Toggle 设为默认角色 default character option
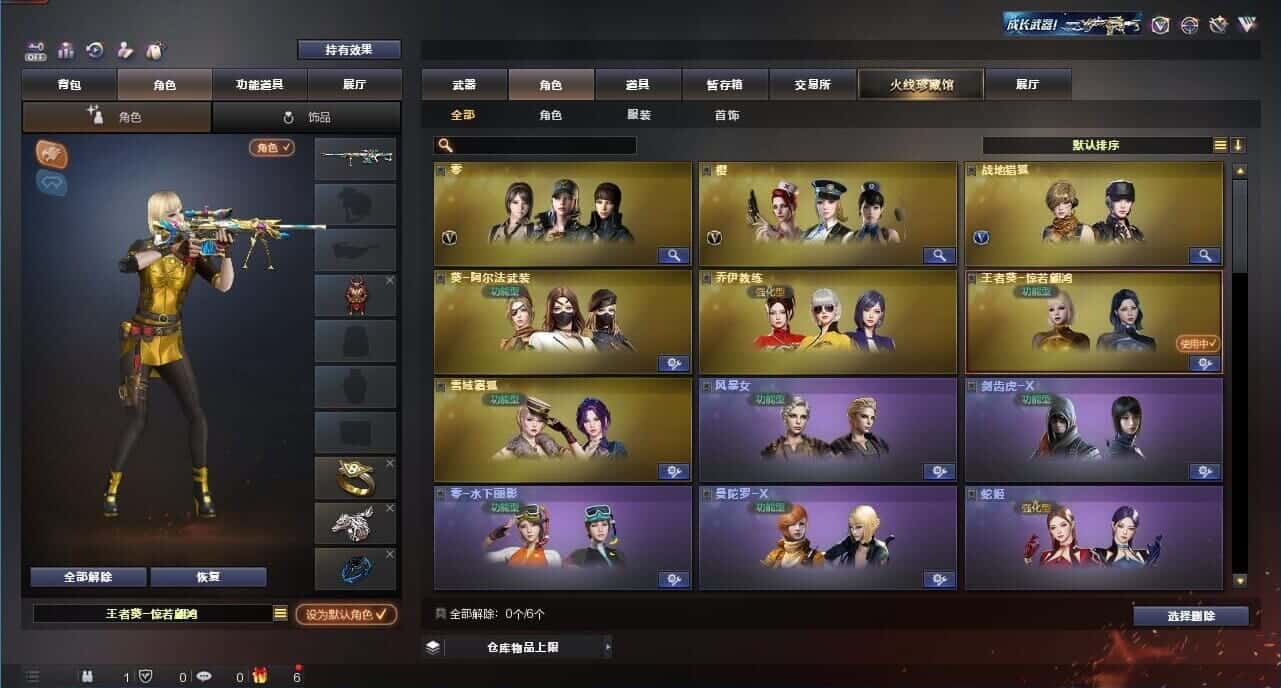1281x688 pixels. pos(346,614)
